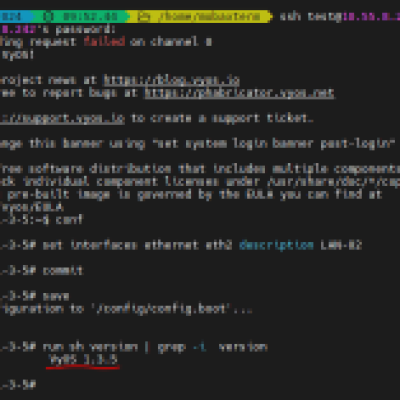The height and width of the screenshot is (400, 400).
Task: Open the blog.vyos.io project news link
Action: (x=171, y=80)
